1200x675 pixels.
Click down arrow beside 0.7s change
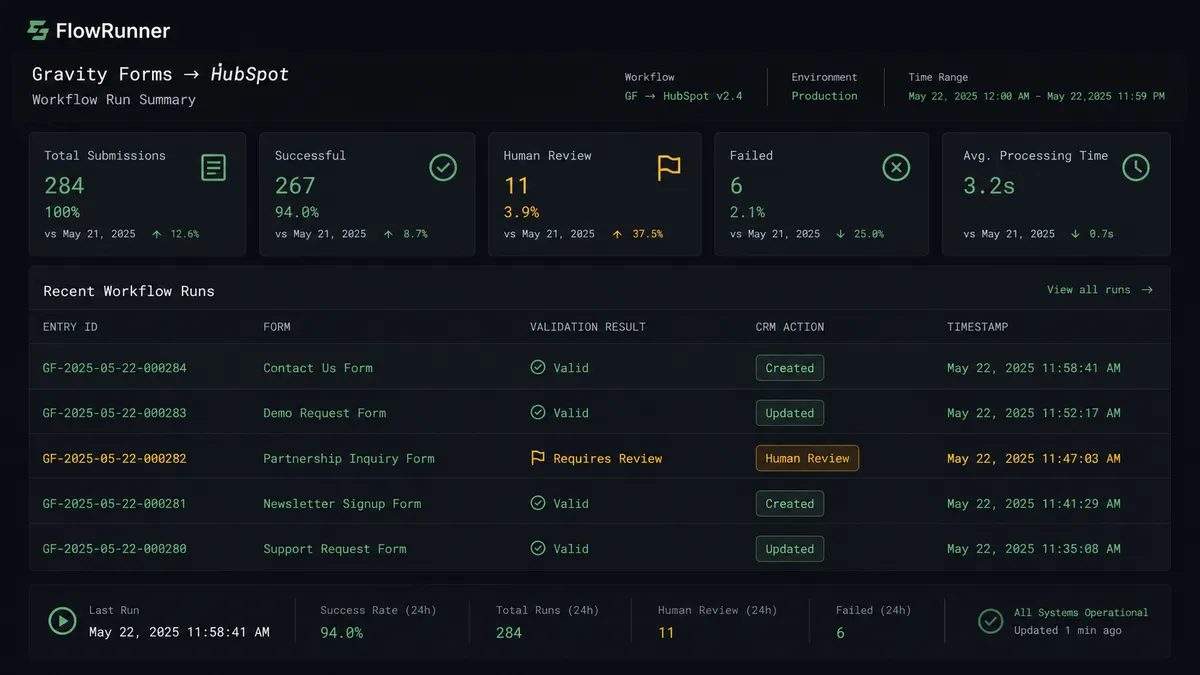[1075, 234]
